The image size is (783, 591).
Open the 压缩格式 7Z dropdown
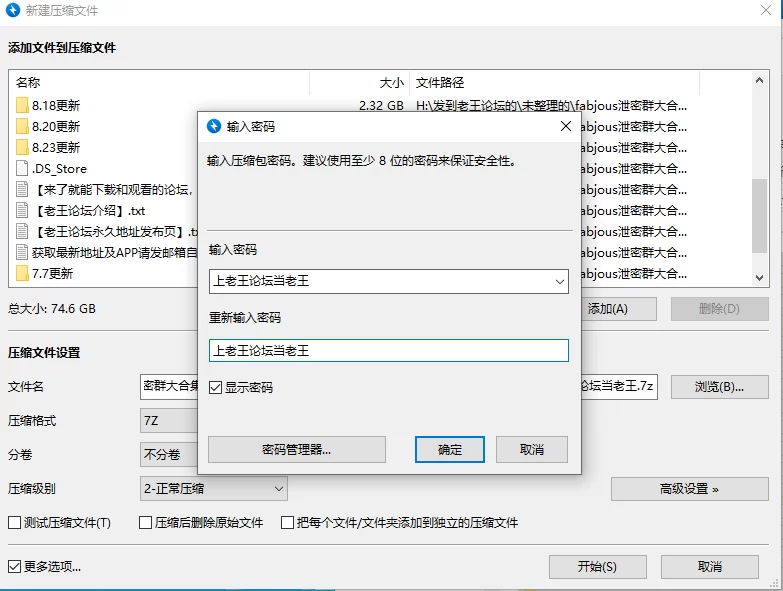(x=169, y=421)
